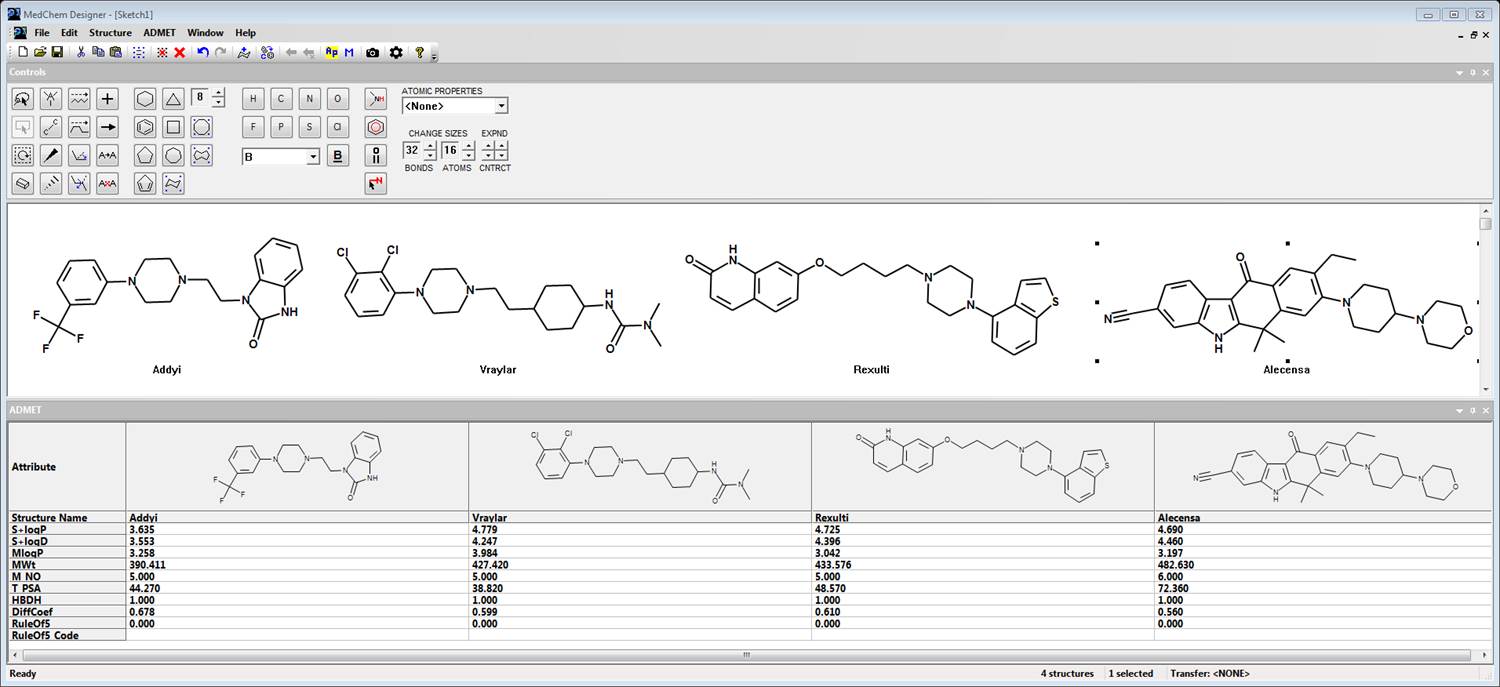1500x687 pixels.
Task: Click the ADMET horizontal scrollbar
Action: 747,654
